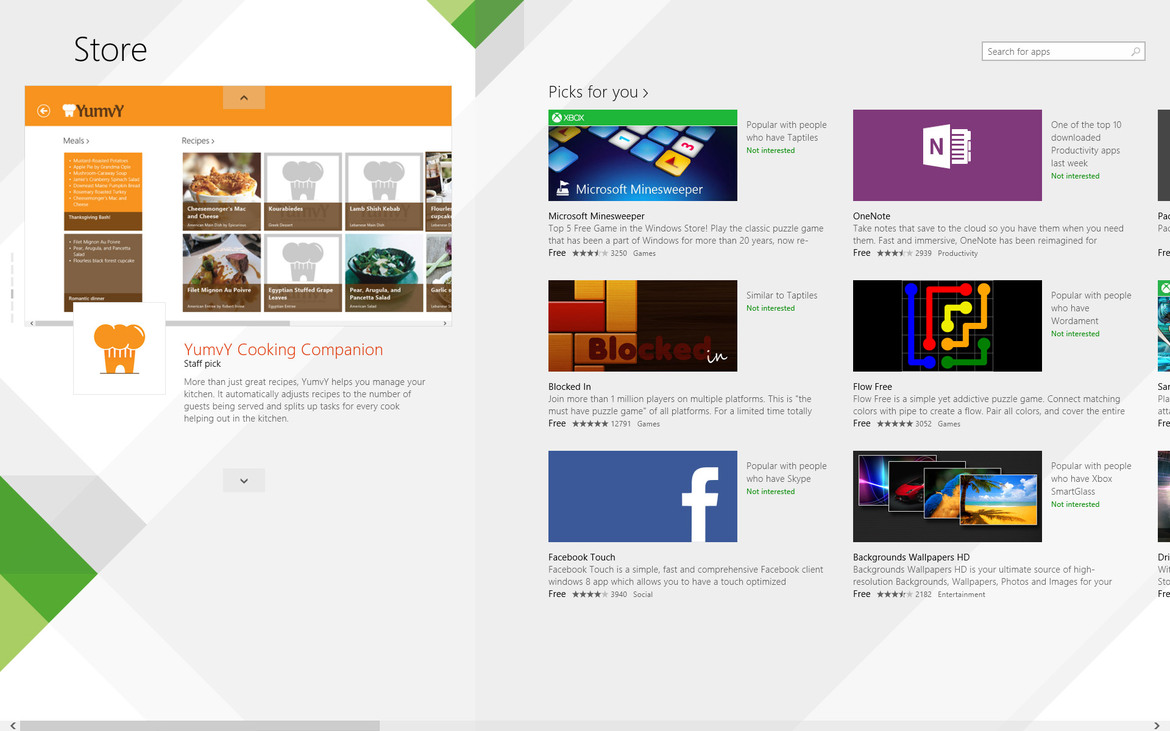Click the search magnifier icon
The height and width of the screenshot is (731, 1170).
tap(1135, 51)
